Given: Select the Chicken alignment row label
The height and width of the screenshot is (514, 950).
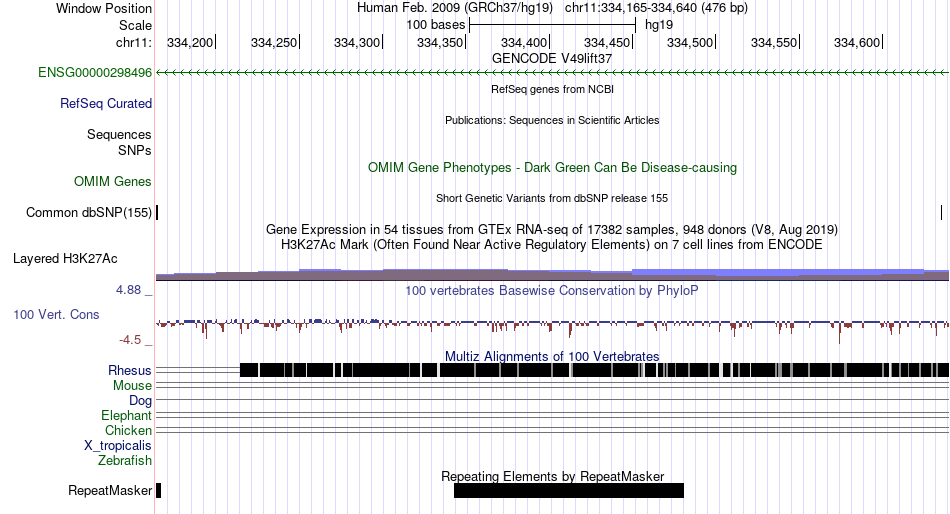Looking at the screenshot, I should [x=128, y=430].
